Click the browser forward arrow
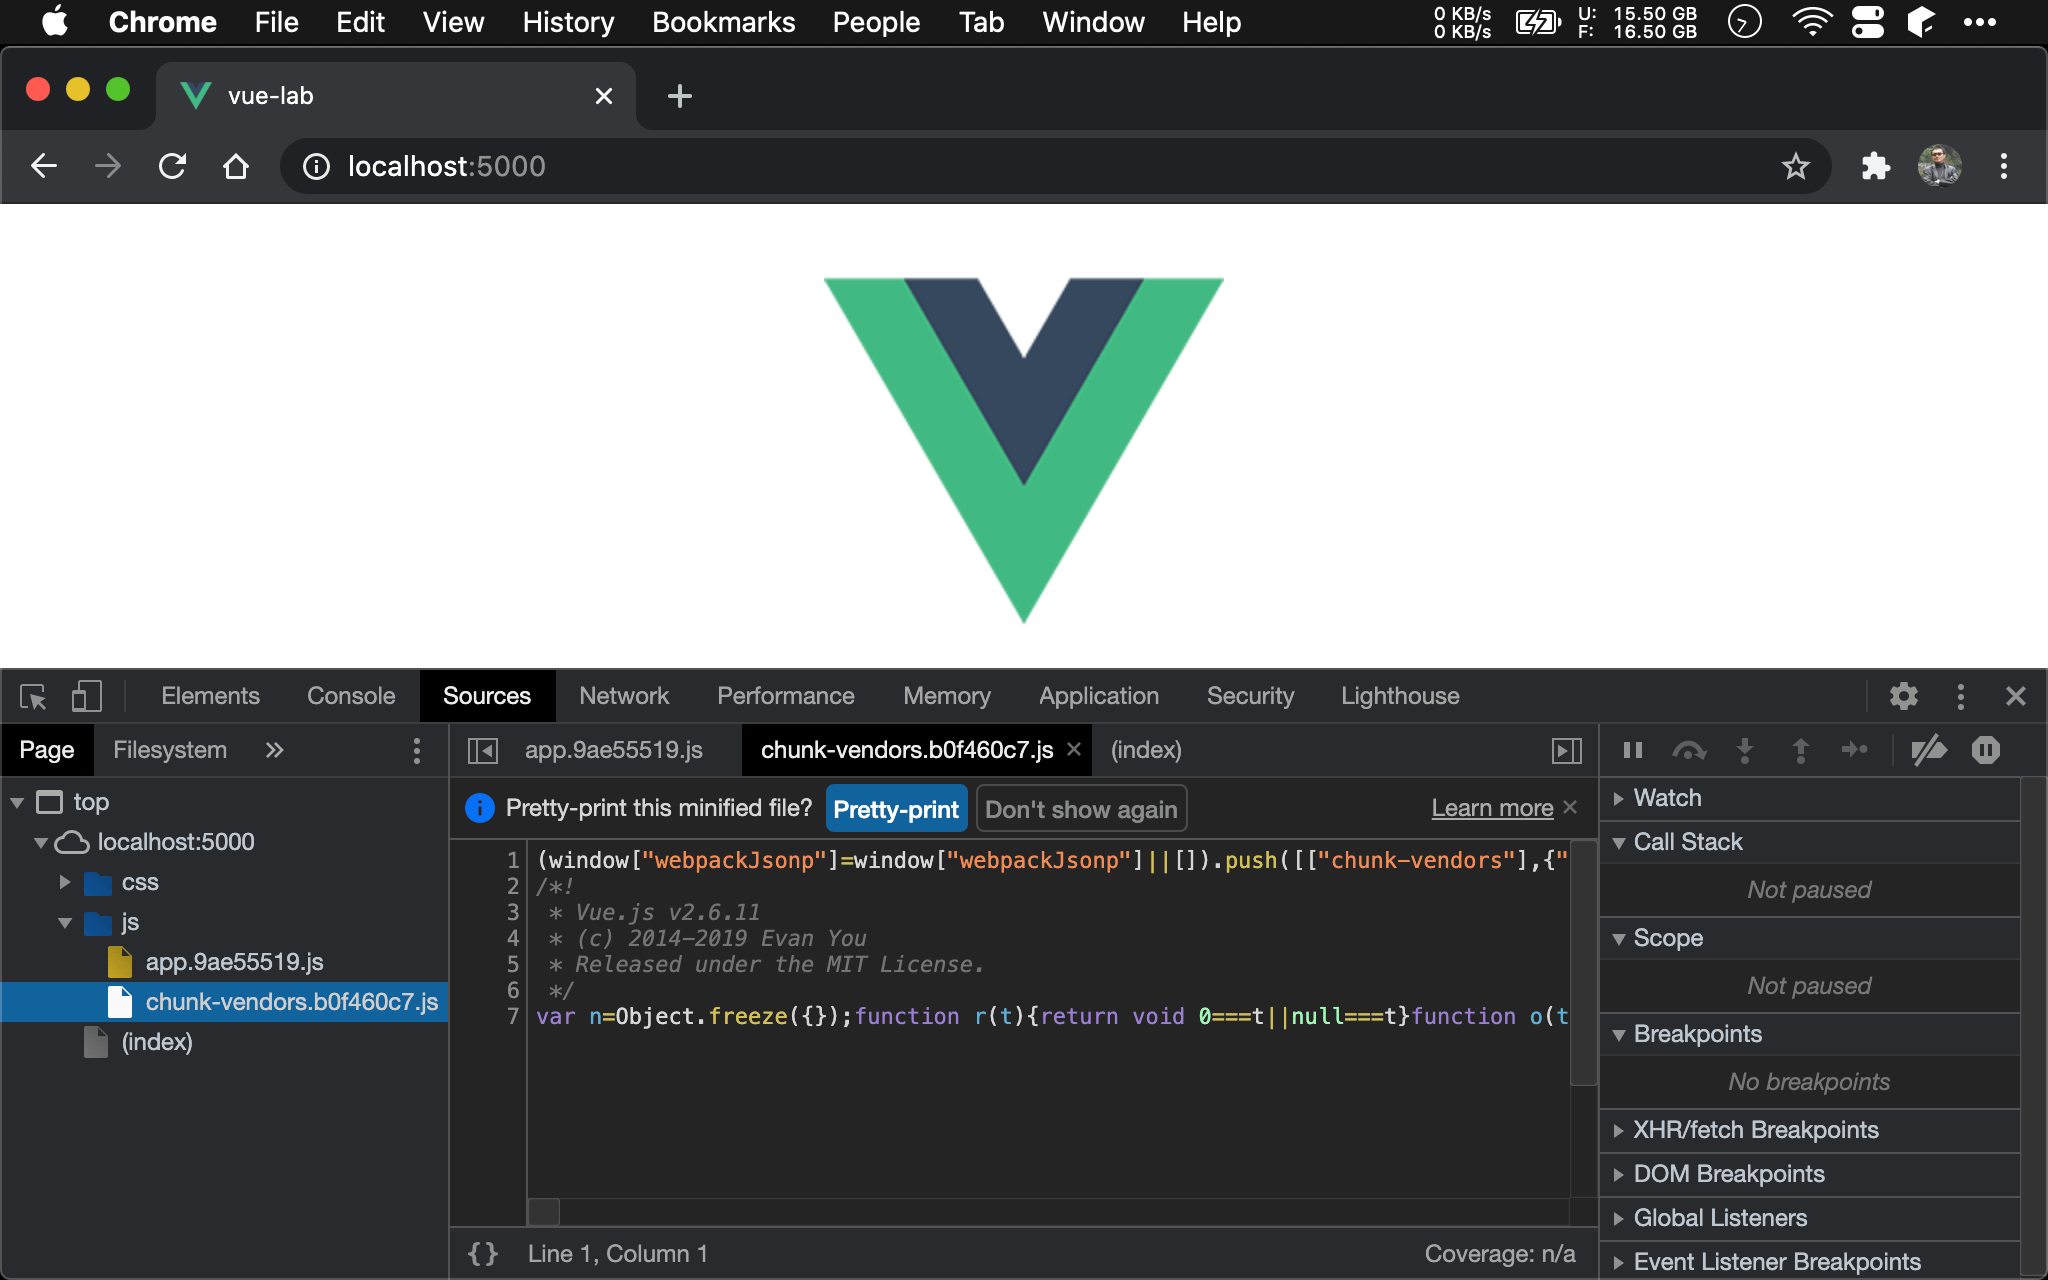Screen dimensions: 2048x1280 click(108, 166)
